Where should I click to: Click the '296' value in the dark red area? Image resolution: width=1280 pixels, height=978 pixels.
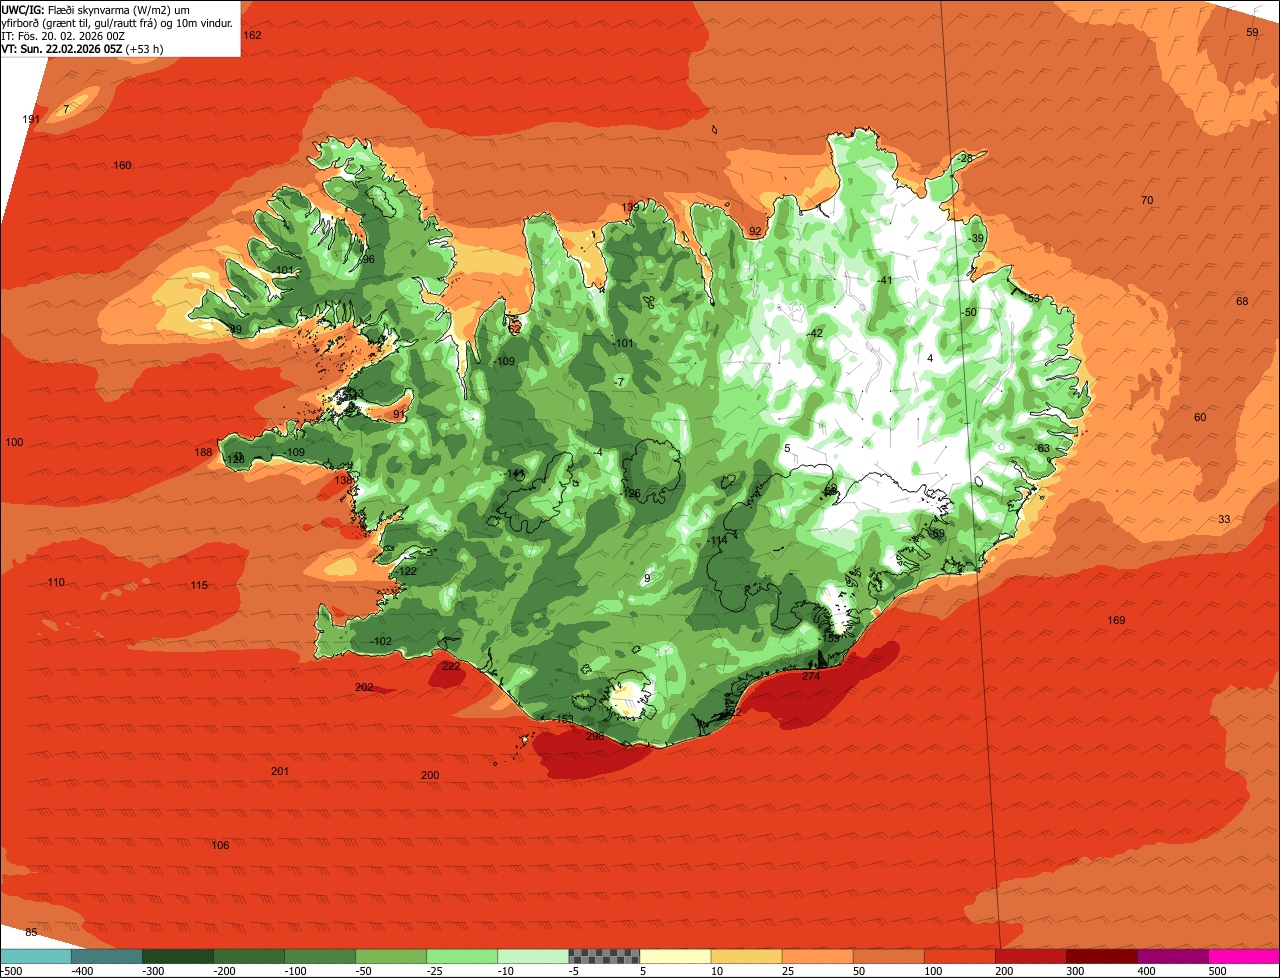594,736
